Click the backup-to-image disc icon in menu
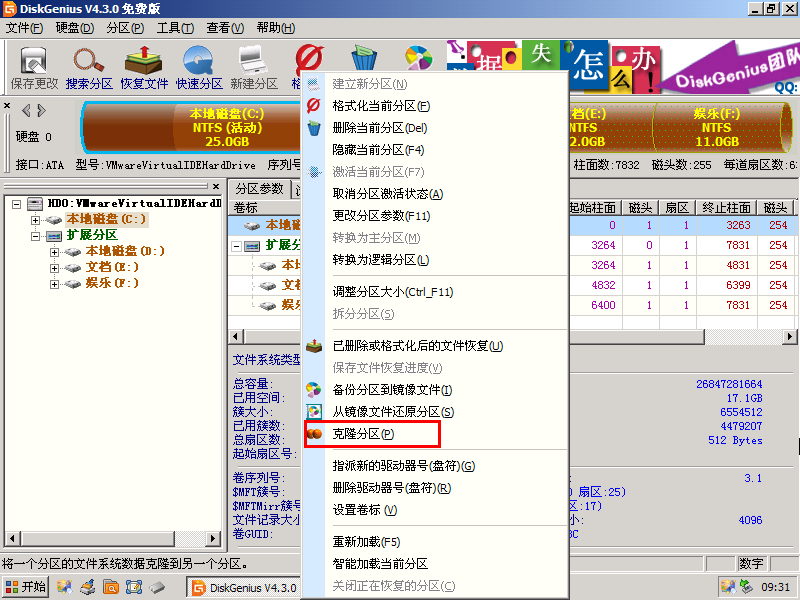Viewport: 800px width, 600px height. tap(314, 390)
